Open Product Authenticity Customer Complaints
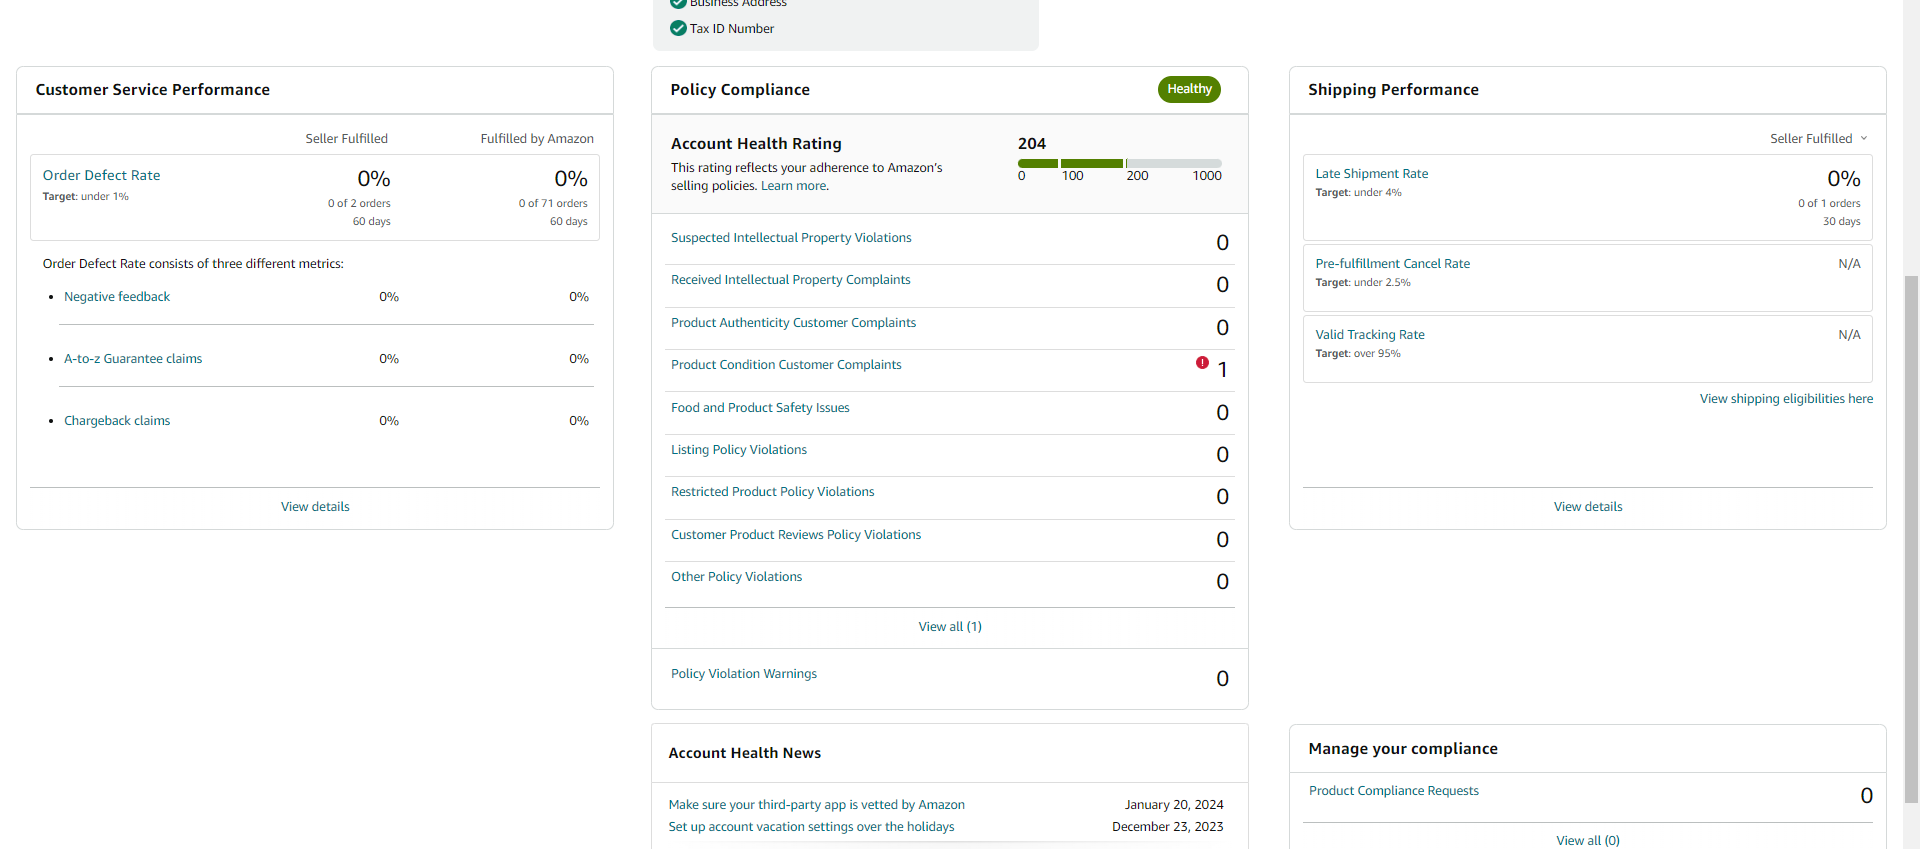Screen dimensions: 1920x849 pos(793,323)
